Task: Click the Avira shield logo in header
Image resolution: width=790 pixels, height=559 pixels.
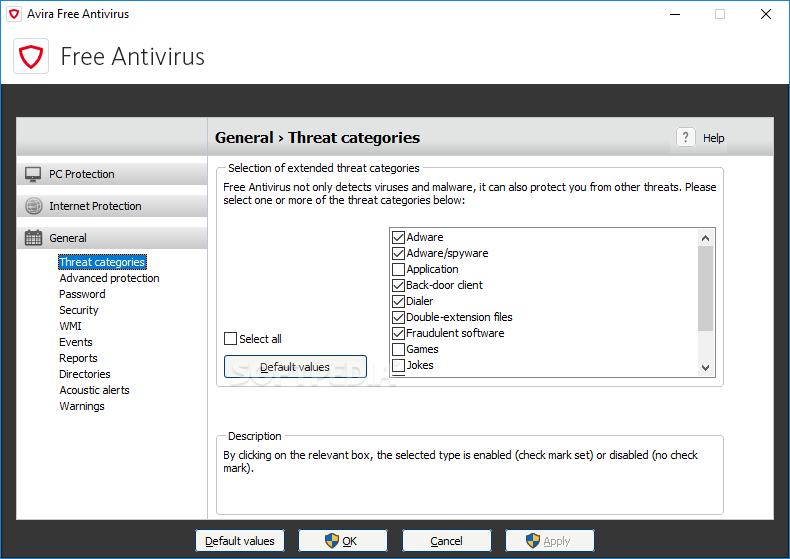Action: (31, 56)
